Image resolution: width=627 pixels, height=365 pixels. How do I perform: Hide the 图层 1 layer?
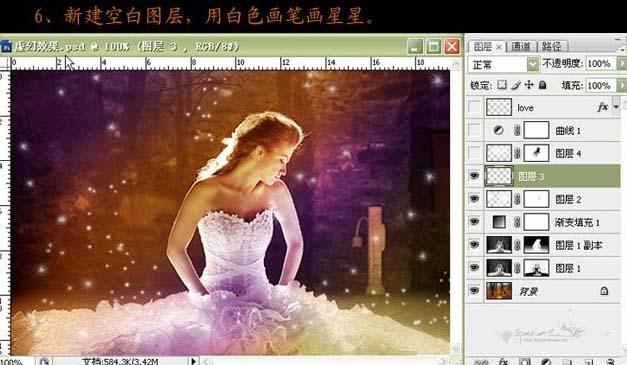(475, 267)
